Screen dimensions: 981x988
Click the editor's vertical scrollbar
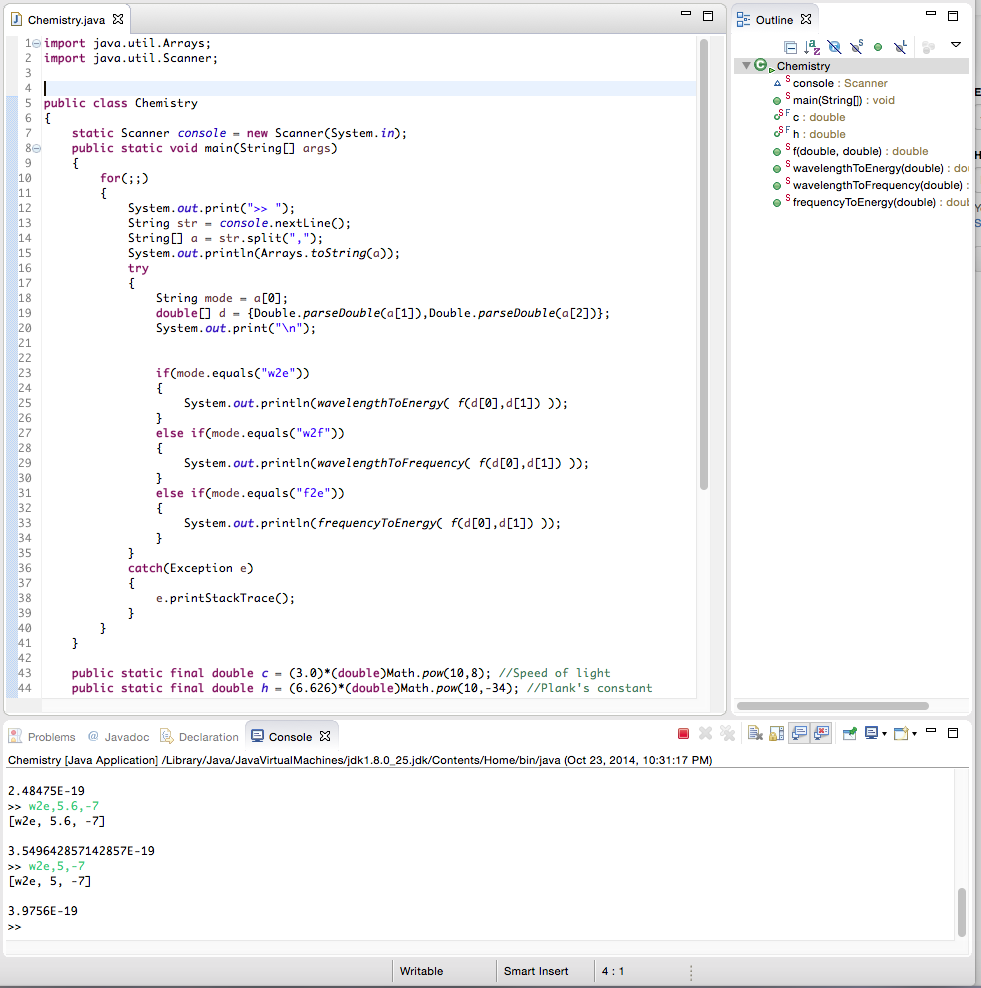click(704, 260)
